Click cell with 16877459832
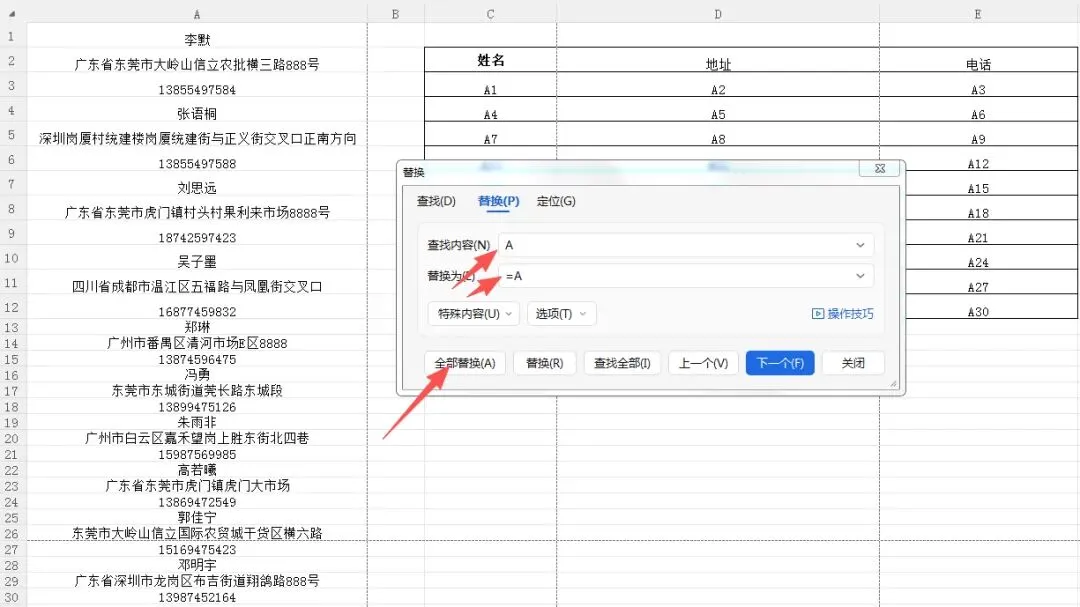This screenshot has height=607, width=1080. 197,311
